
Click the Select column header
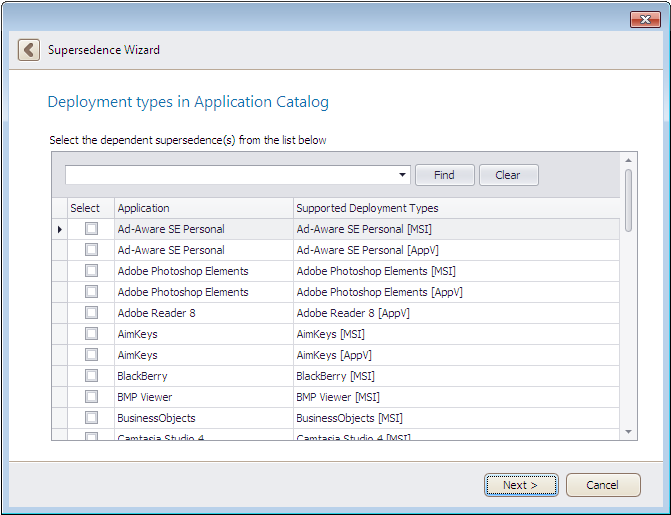point(85,208)
